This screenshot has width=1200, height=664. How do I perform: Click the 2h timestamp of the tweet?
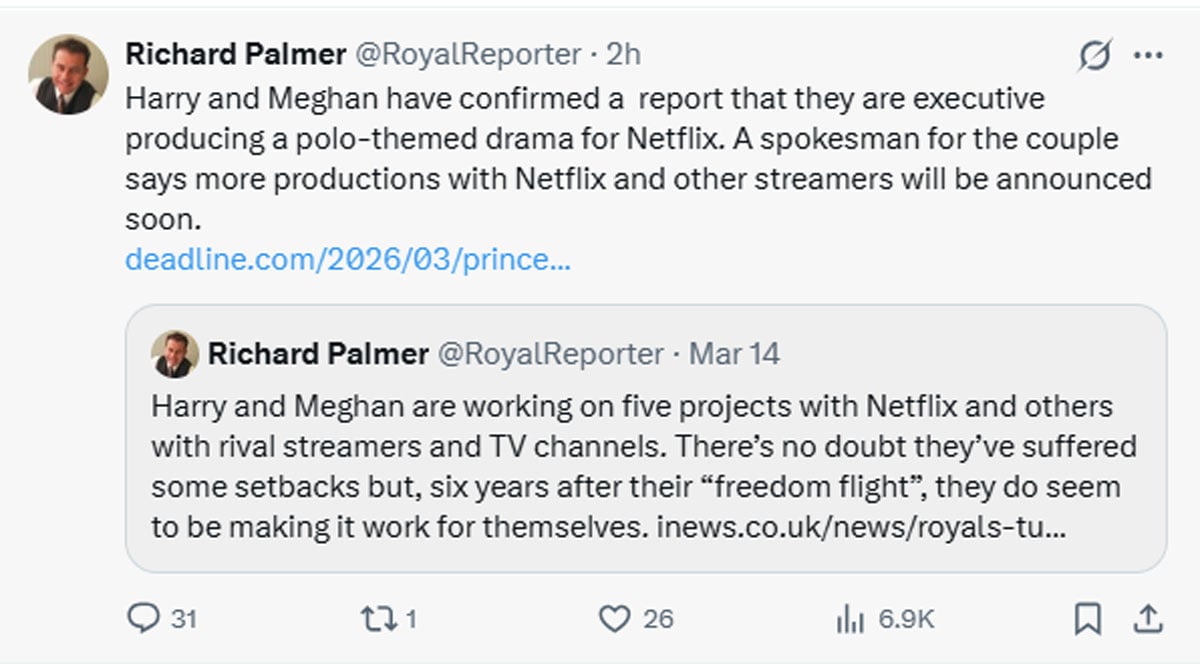coord(622,54)
